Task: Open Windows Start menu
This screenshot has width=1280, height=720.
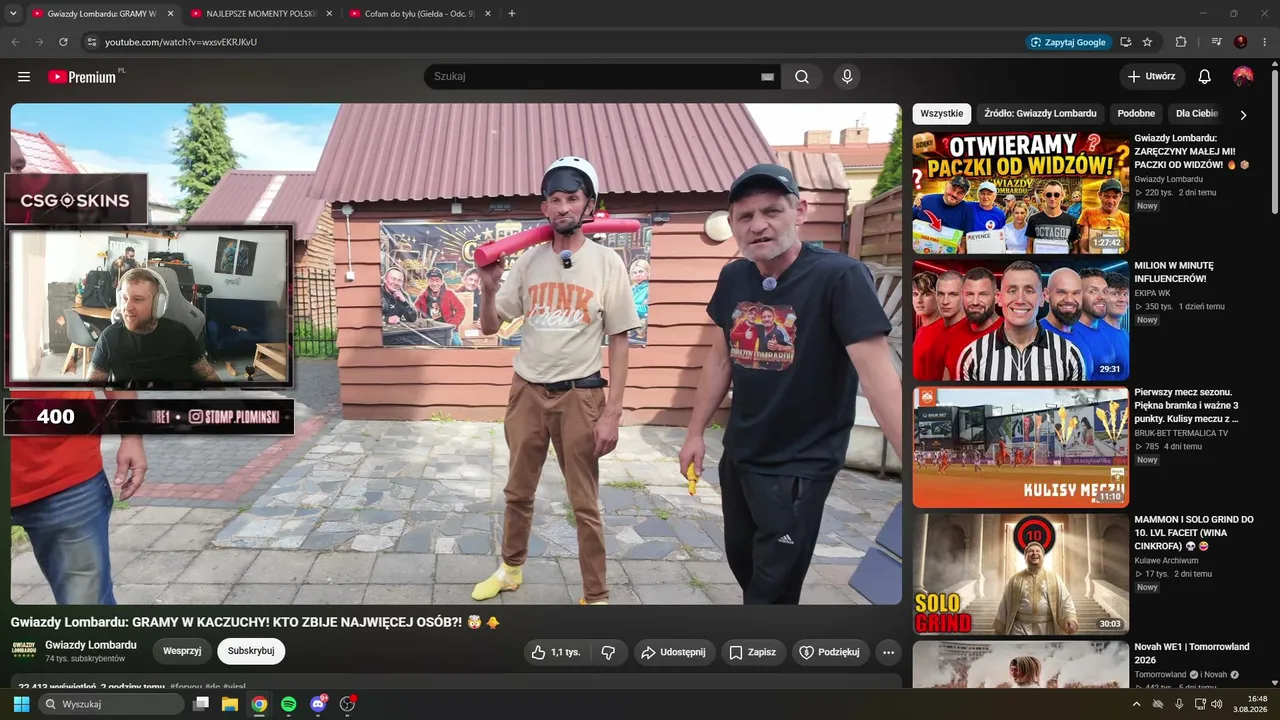Action: tap(21, 704)
